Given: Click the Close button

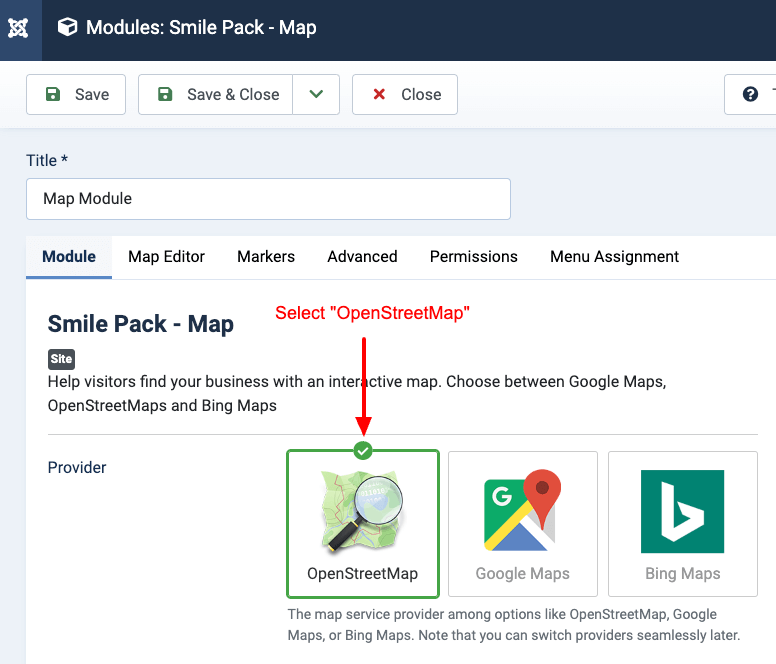Looking at the screenshot, I should pyautogui.click(x=405, y=95).
